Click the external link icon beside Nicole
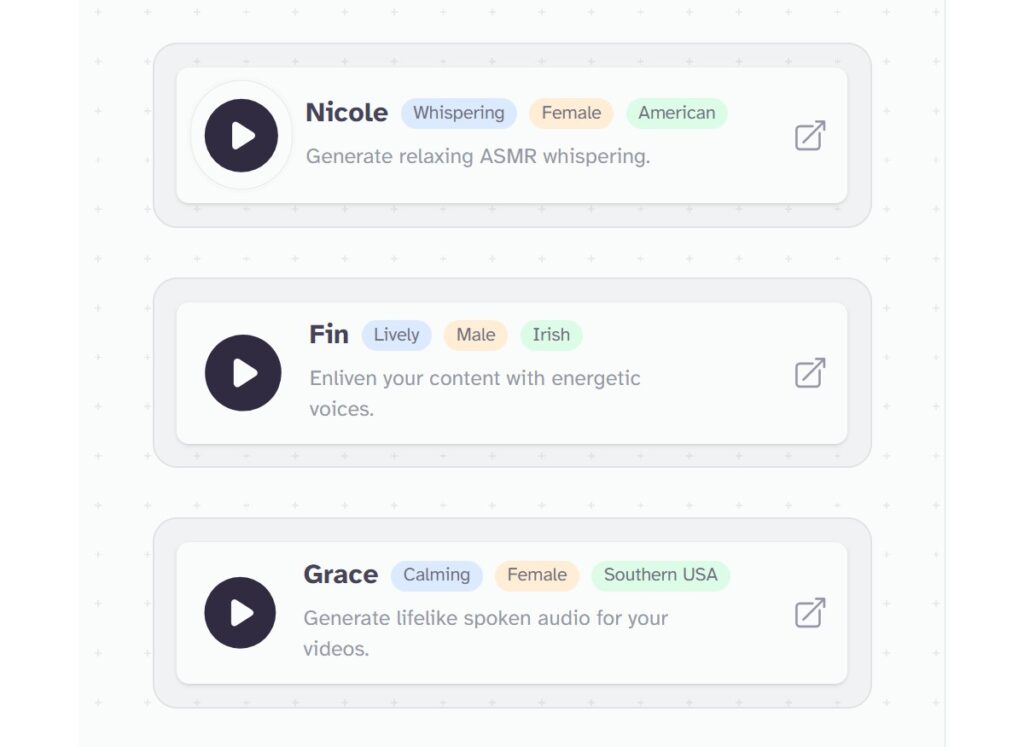 [x=808, y=136]
